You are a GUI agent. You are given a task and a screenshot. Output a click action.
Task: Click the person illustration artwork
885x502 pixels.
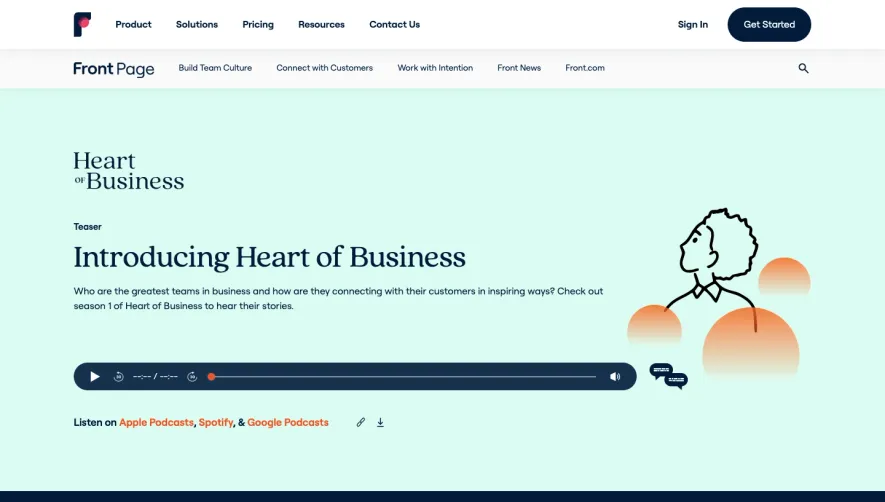[x=720, y=294]
